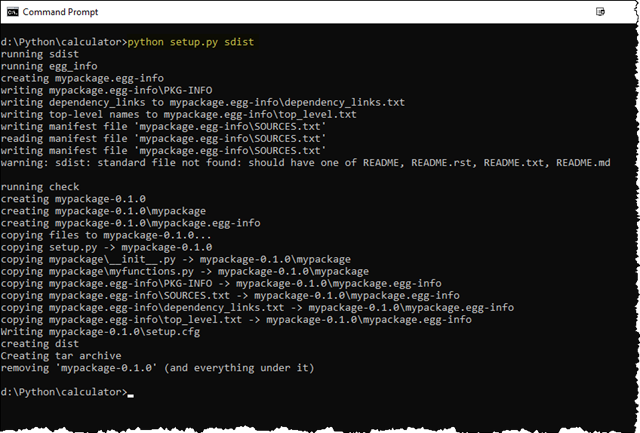The height and width of the screenshot is (433, 640).
Task: Click the line 'writing mypackage.egg-info\PKG-INFO'
Action: click(x=107, y=90)
